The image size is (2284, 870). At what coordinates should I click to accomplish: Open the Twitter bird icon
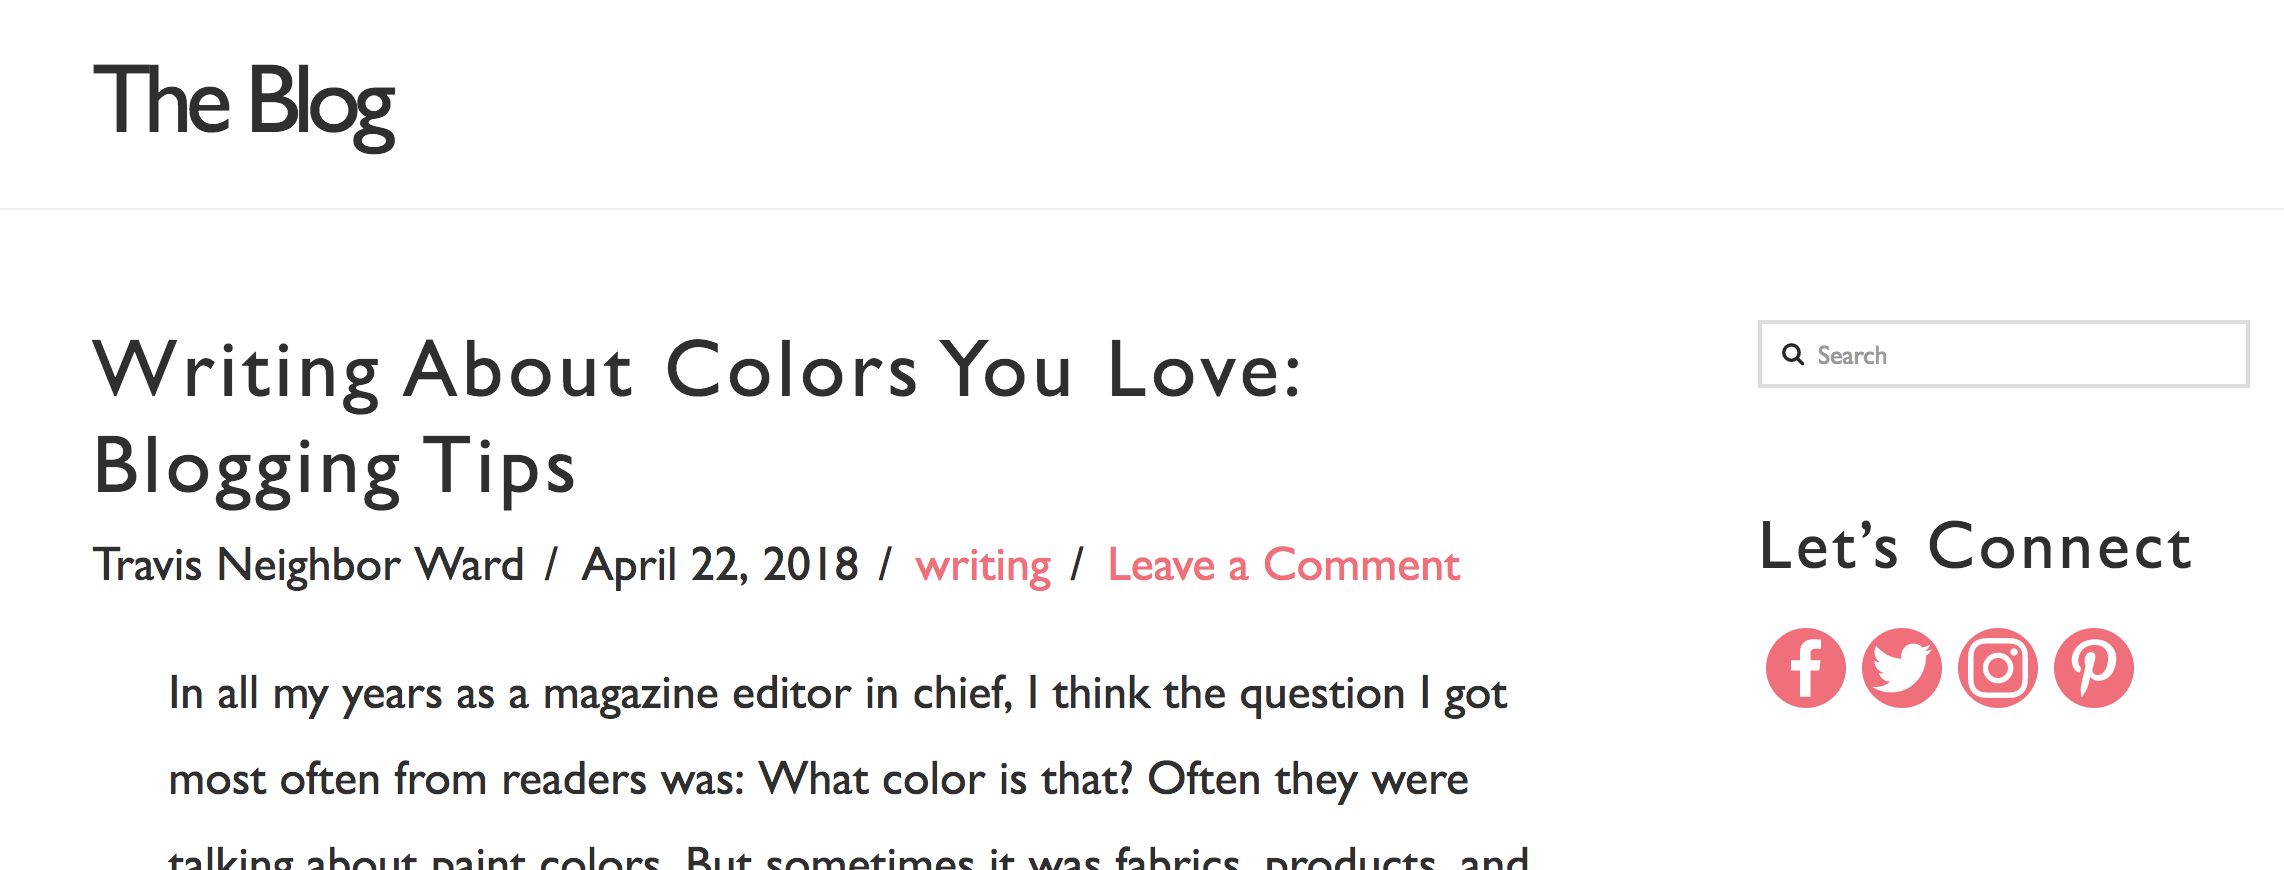click(x=1901, y=668)
